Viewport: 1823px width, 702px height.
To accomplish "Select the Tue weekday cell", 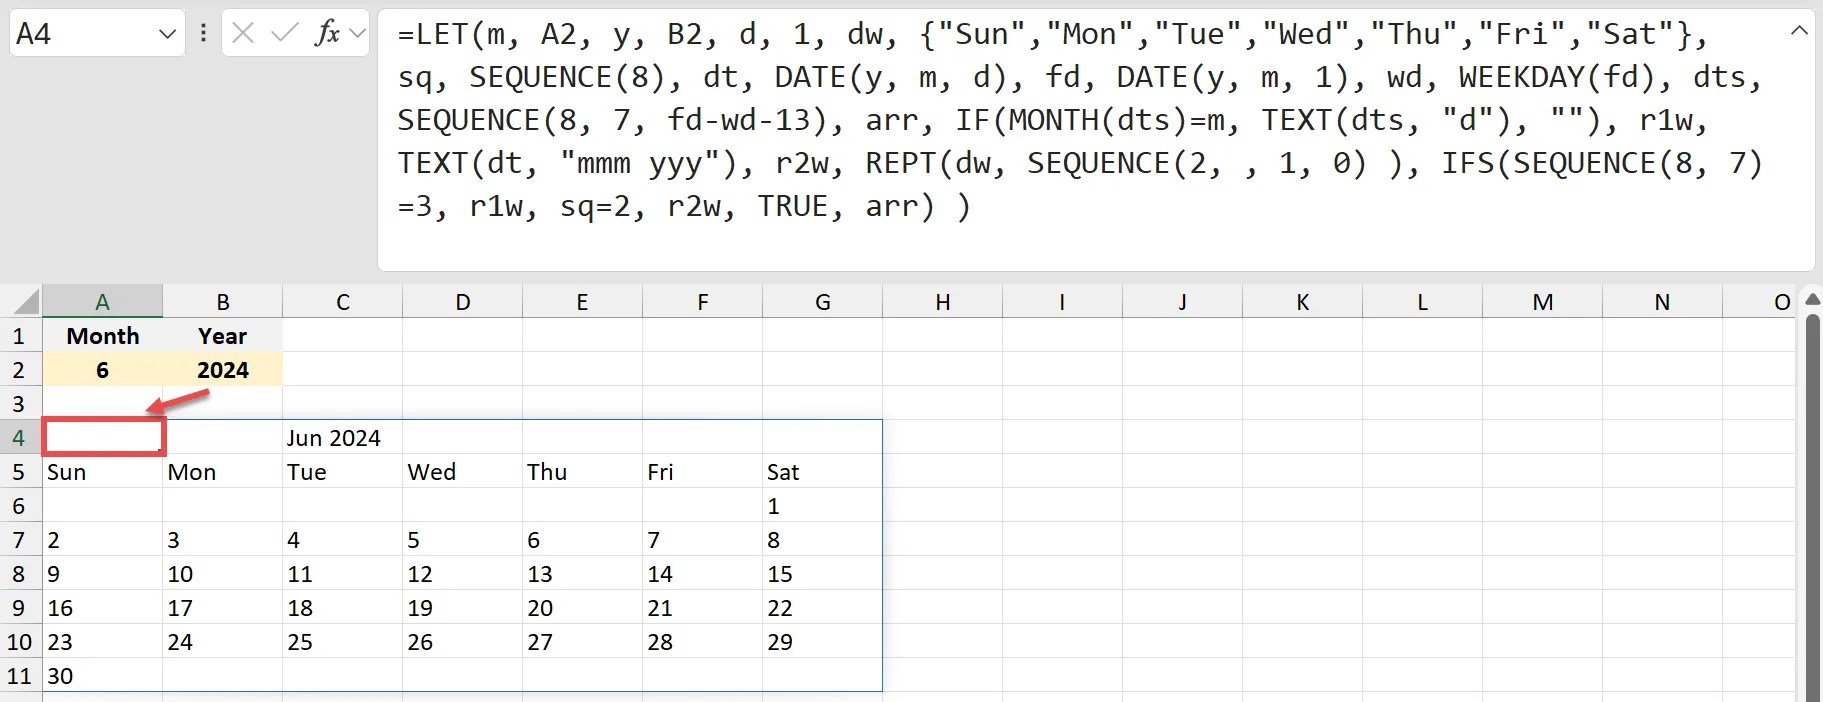I will (342, 472).
